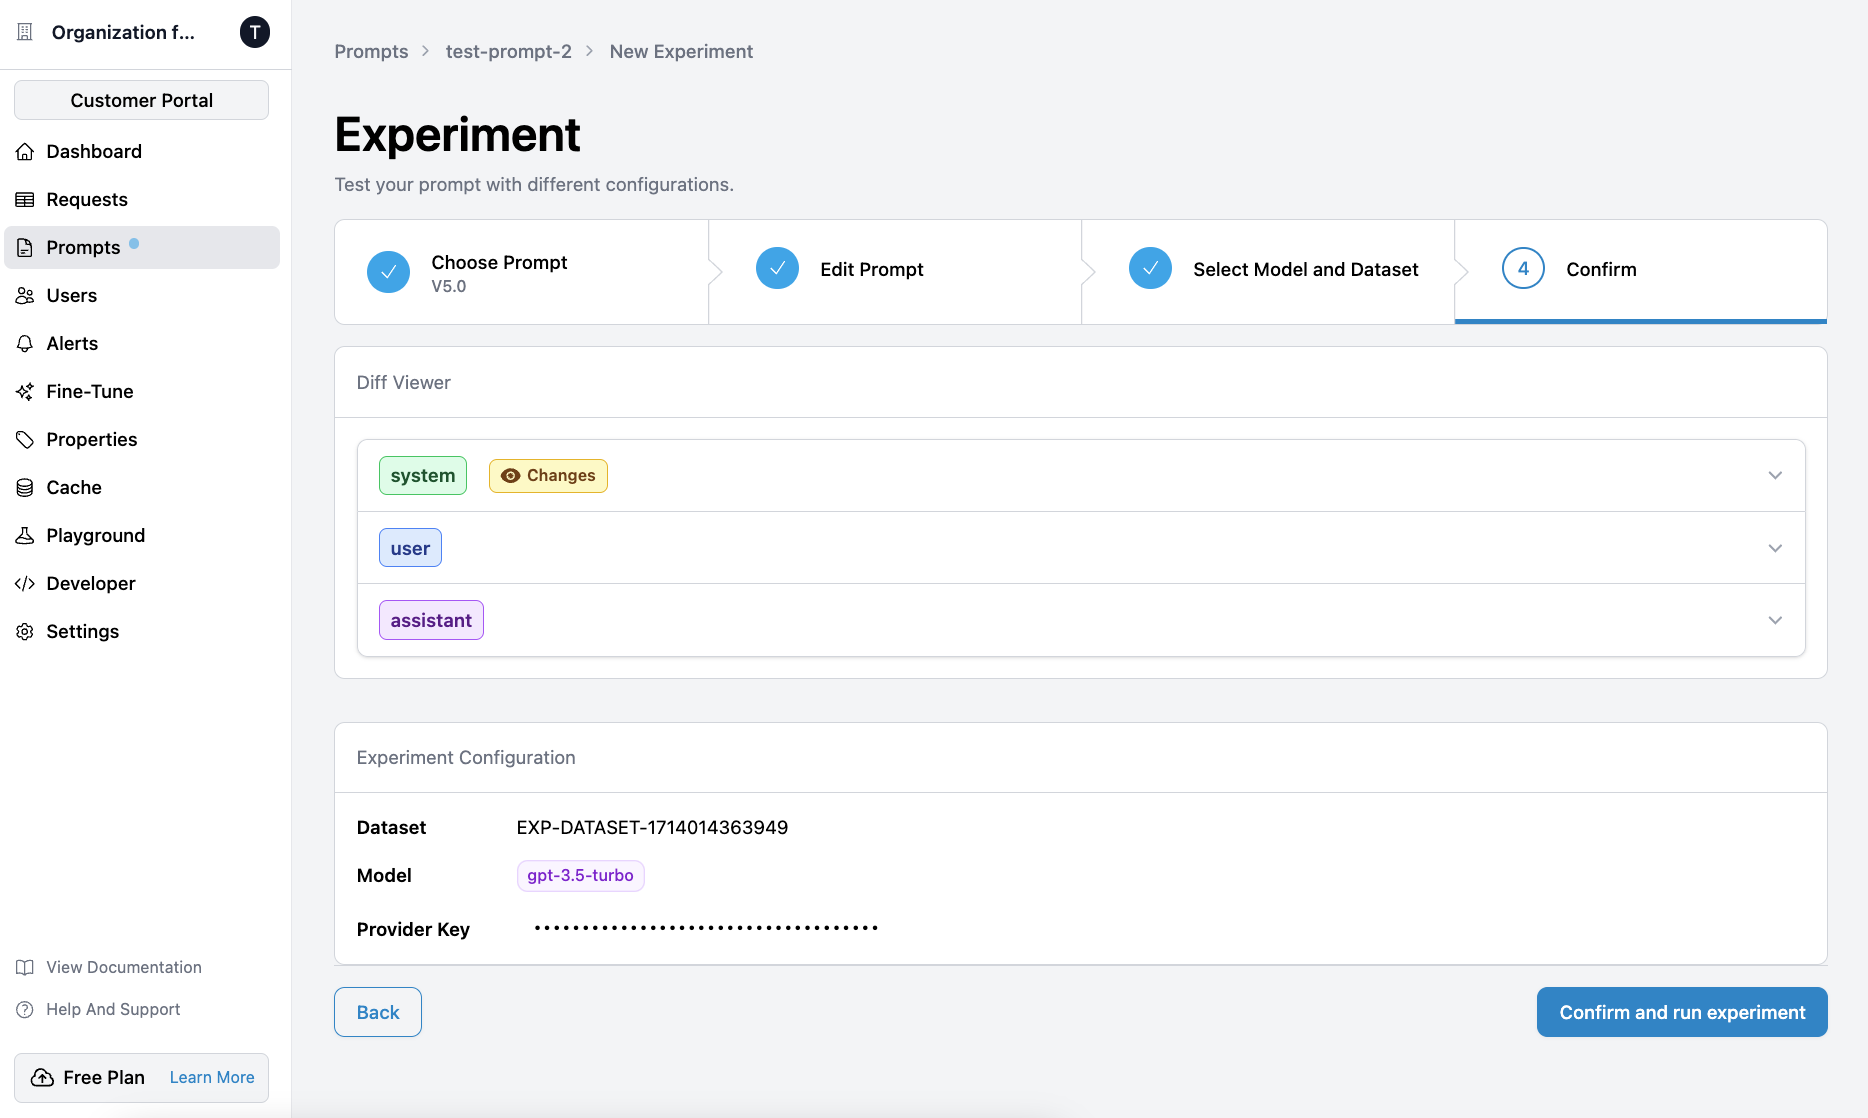The width and height of the screenshot is (1868, 1118).
Task: Open Learn More about the Free Plan
Action: pos(211,1077)
